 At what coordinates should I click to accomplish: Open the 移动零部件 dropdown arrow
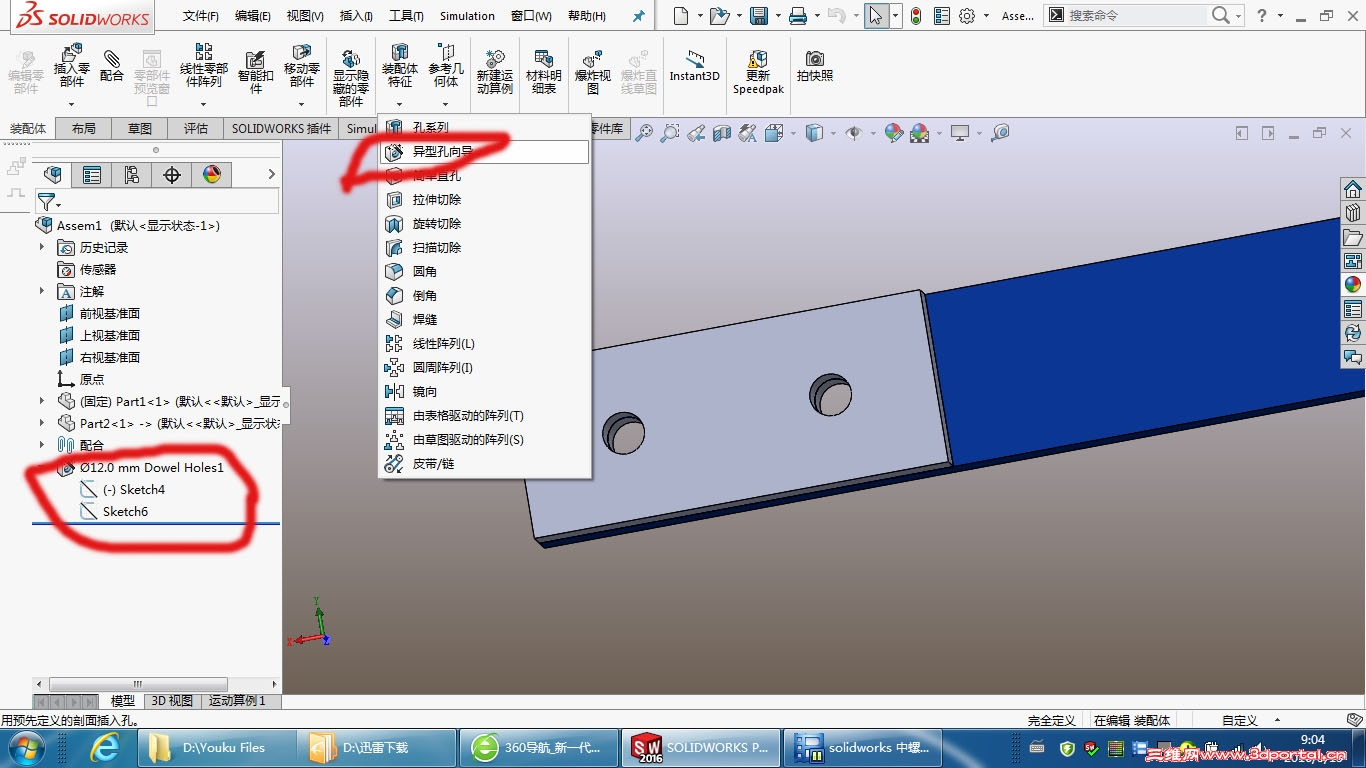coord(301,104)
